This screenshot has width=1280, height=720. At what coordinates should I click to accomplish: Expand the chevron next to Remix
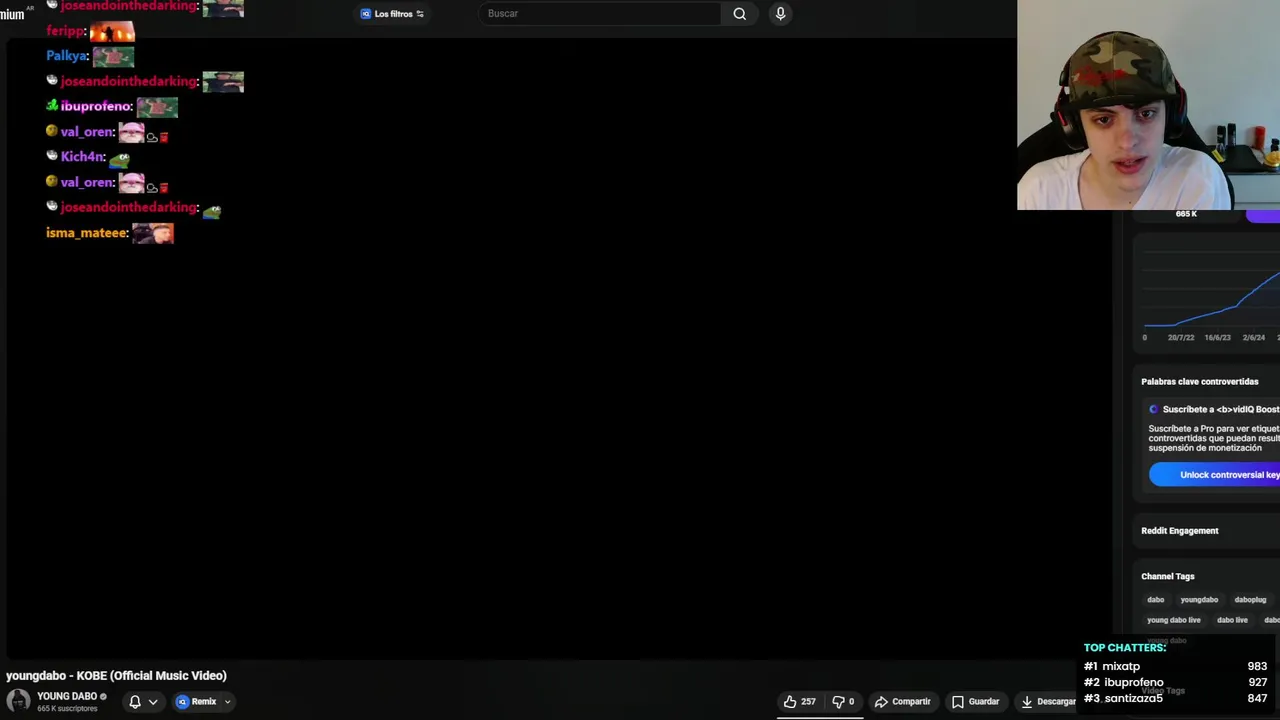[228, 702]
